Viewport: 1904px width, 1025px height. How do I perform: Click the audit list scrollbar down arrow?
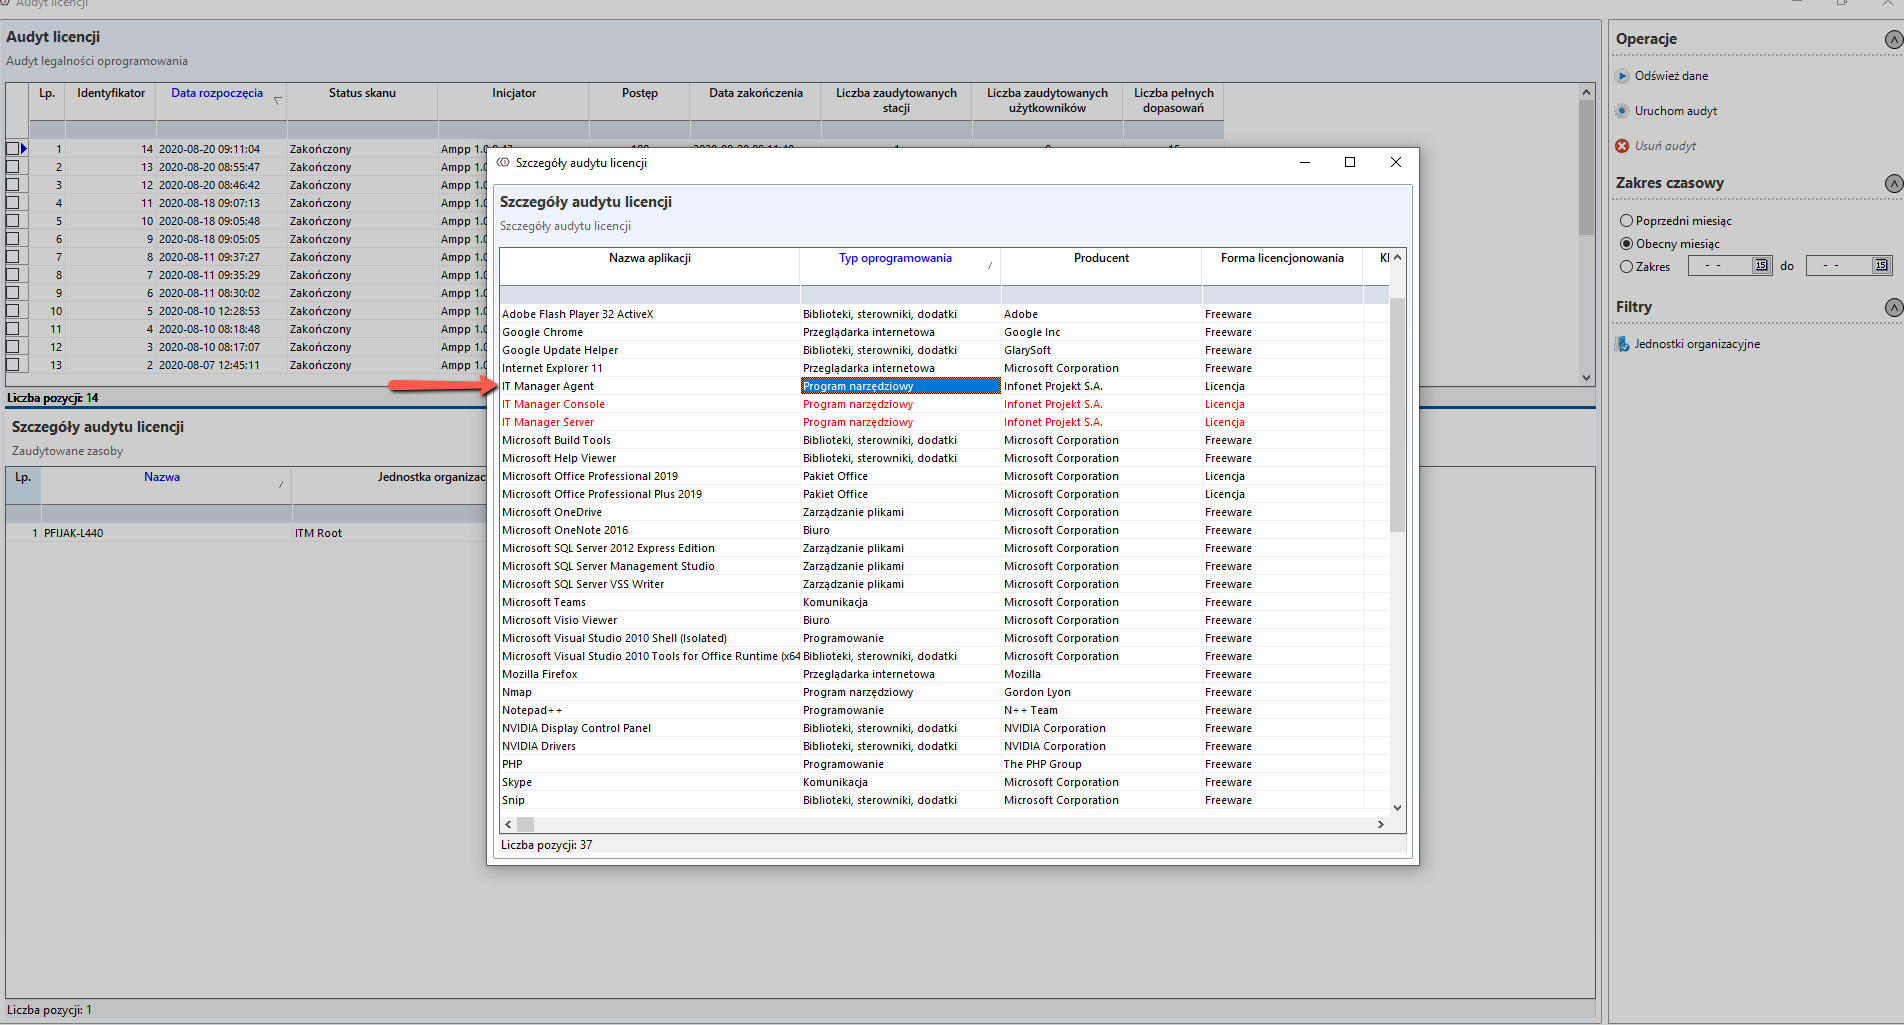pyautogui.click(x=1587, y=378)
